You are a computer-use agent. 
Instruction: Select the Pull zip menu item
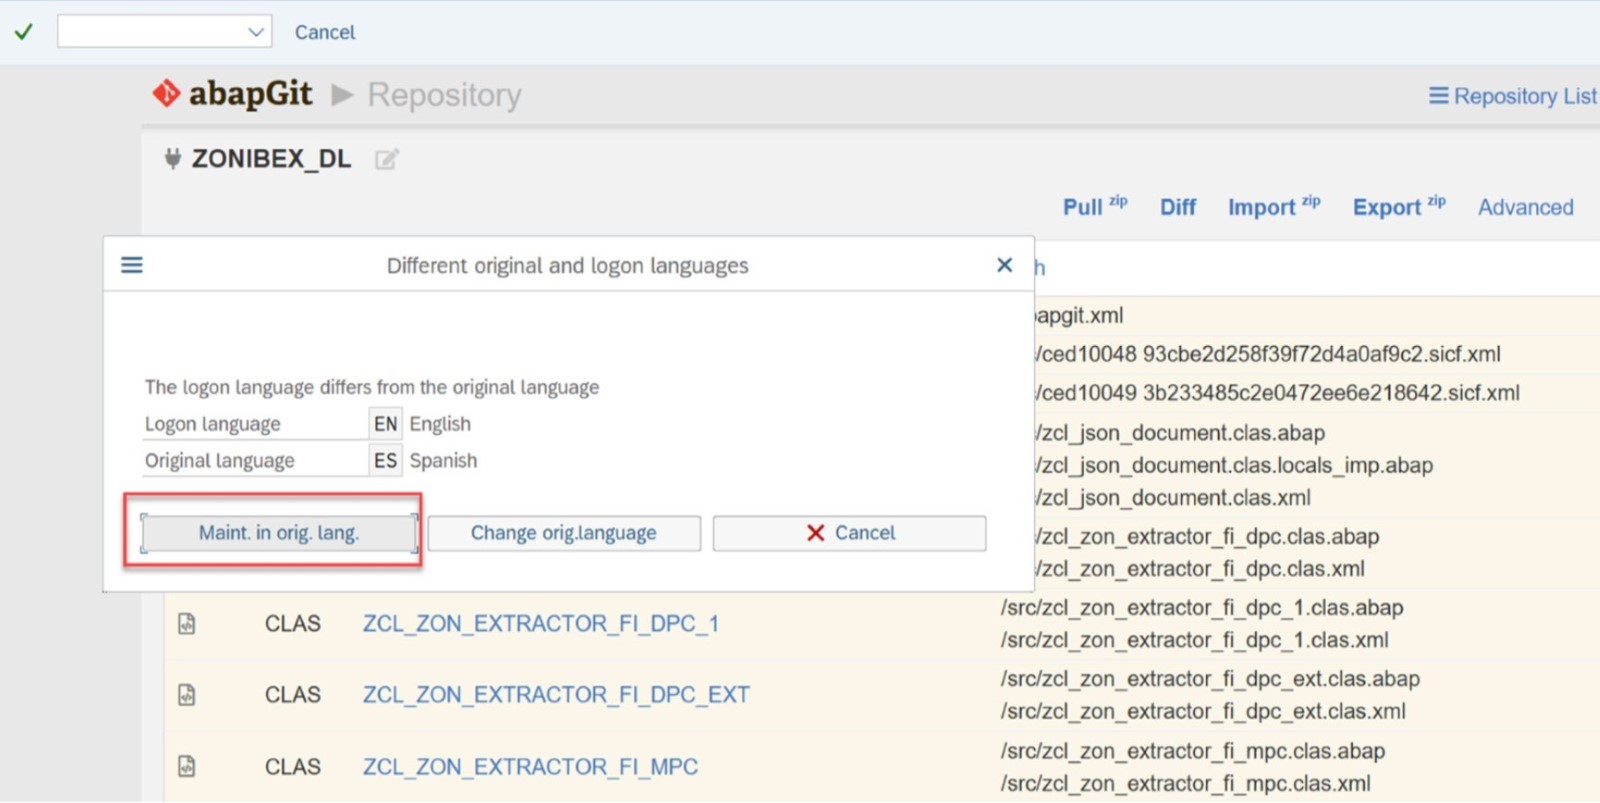coord(1095,206)
